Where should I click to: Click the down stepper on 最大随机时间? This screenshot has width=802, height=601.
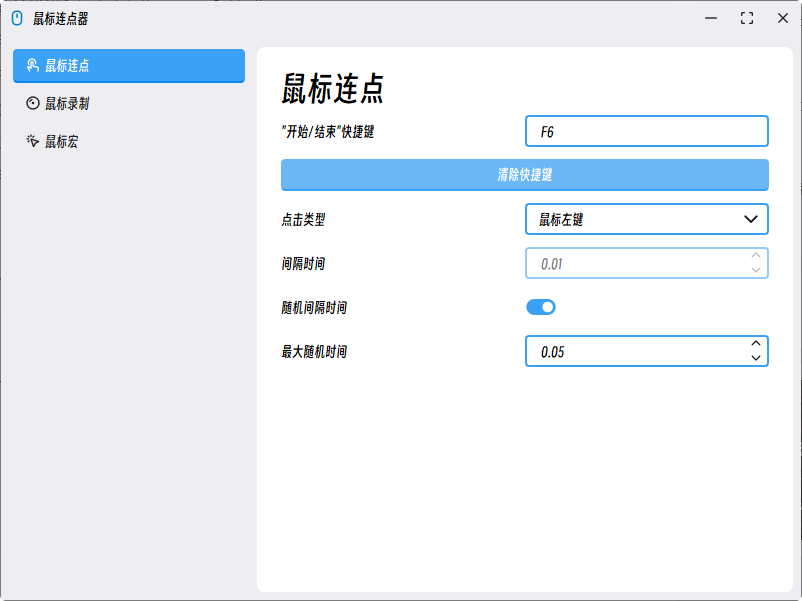click(755, 358)
